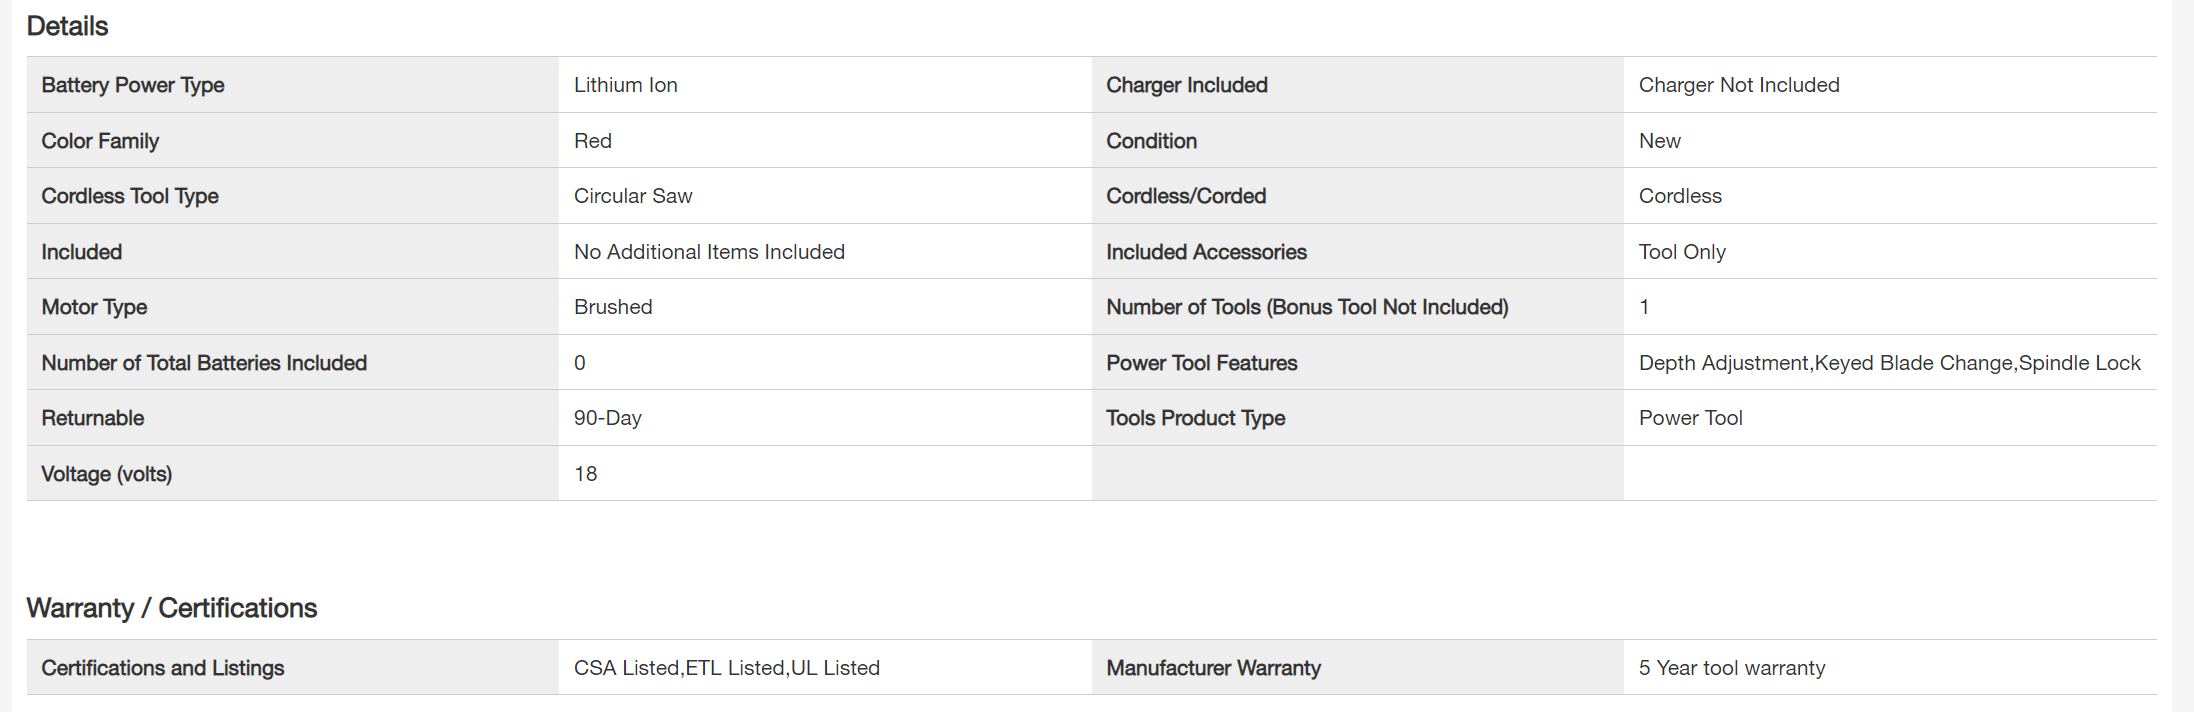Click the Warranty / Certifications heading
The height and width of the screenshot is (712, 2194).
coord(171,608)
